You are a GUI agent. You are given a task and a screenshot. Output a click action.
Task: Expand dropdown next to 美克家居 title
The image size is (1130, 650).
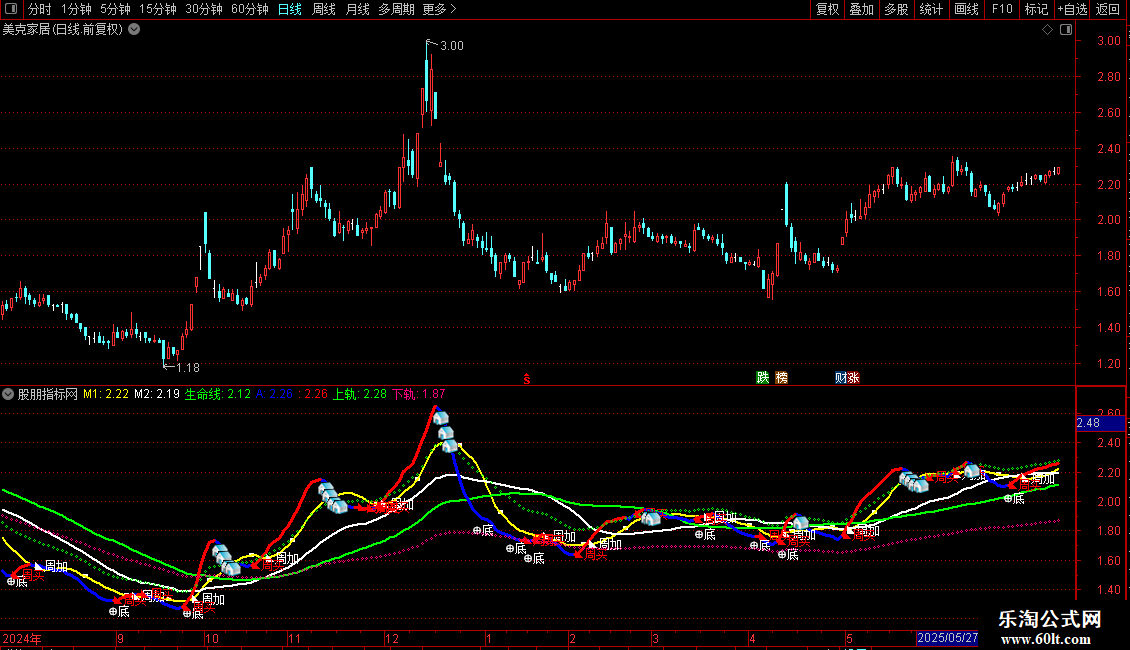(x=134, y=30)
